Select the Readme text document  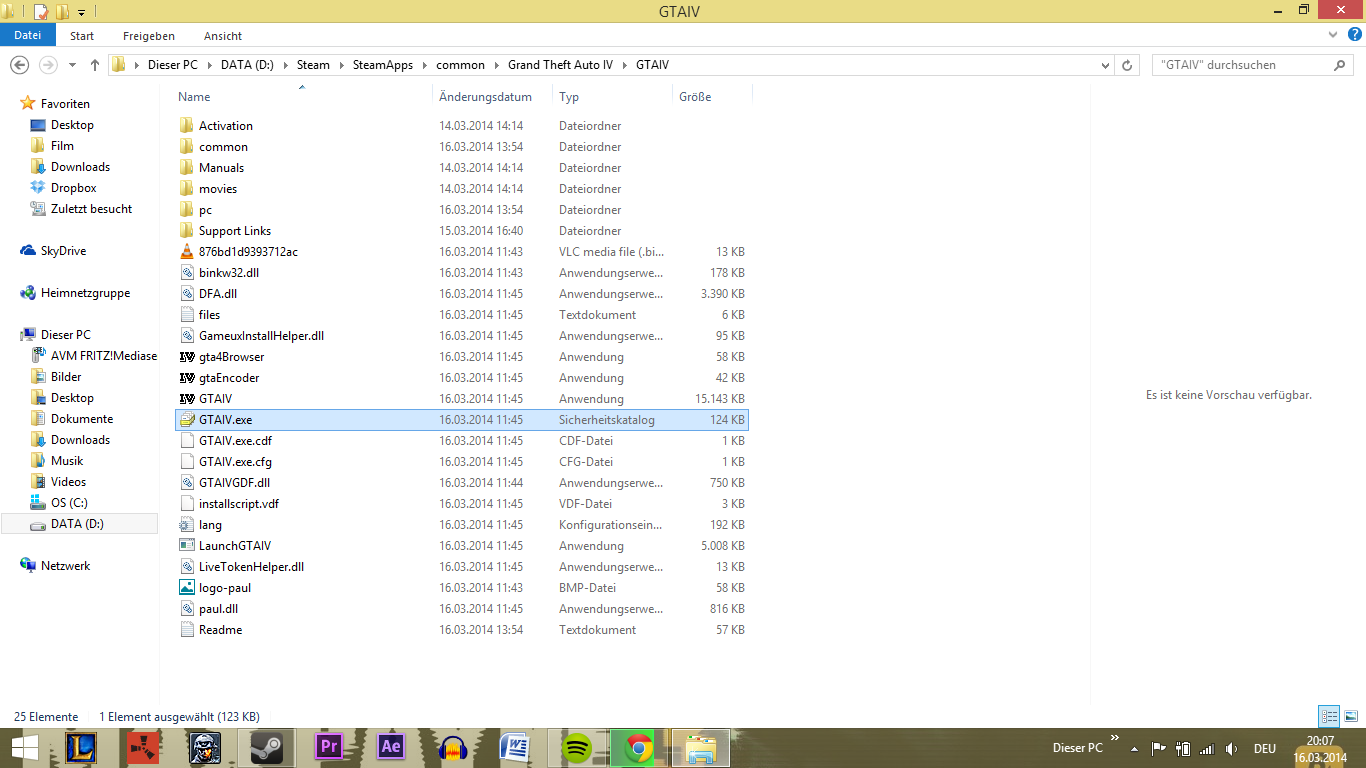[220, 630]
